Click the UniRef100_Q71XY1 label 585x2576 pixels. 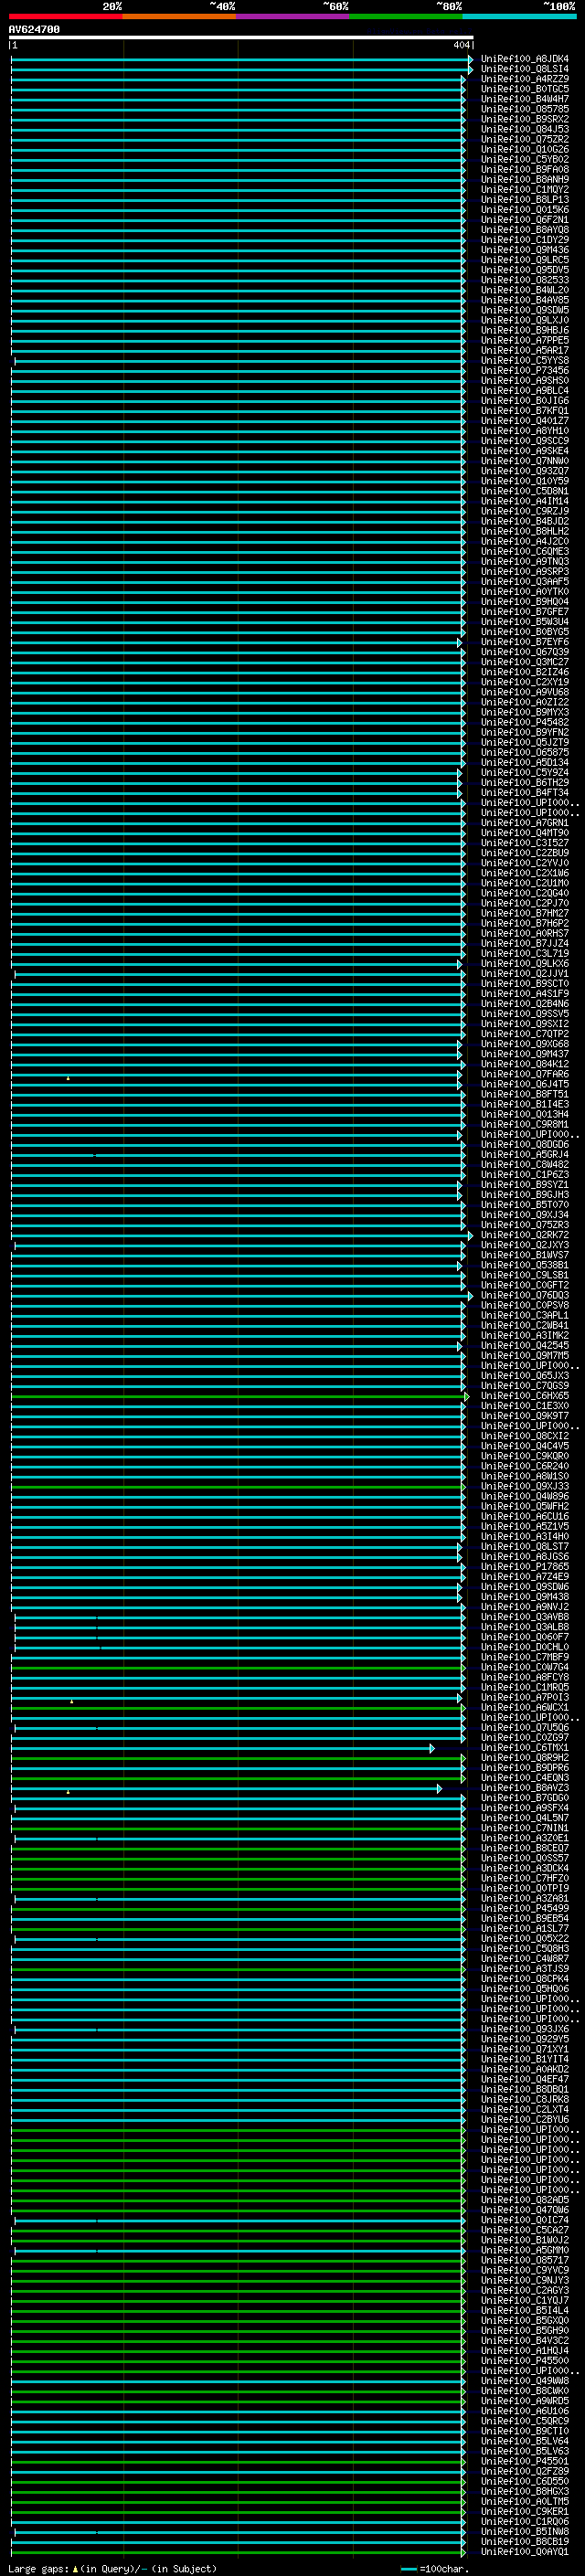(525, 2050)
